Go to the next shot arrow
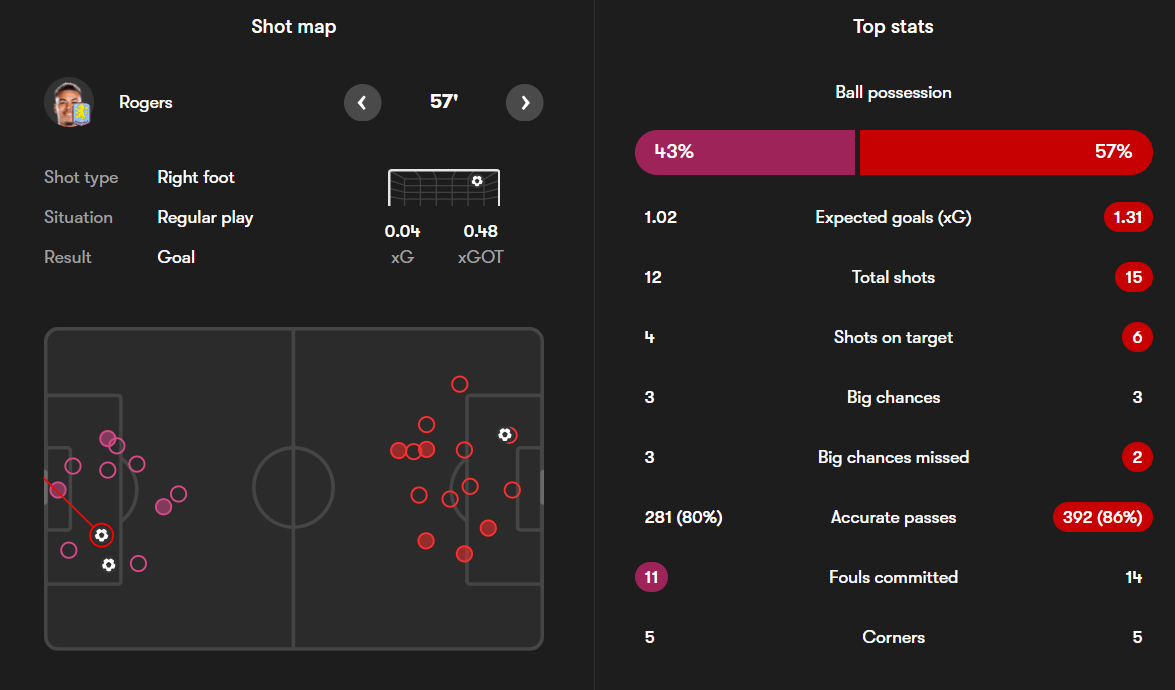 point(525,102)
